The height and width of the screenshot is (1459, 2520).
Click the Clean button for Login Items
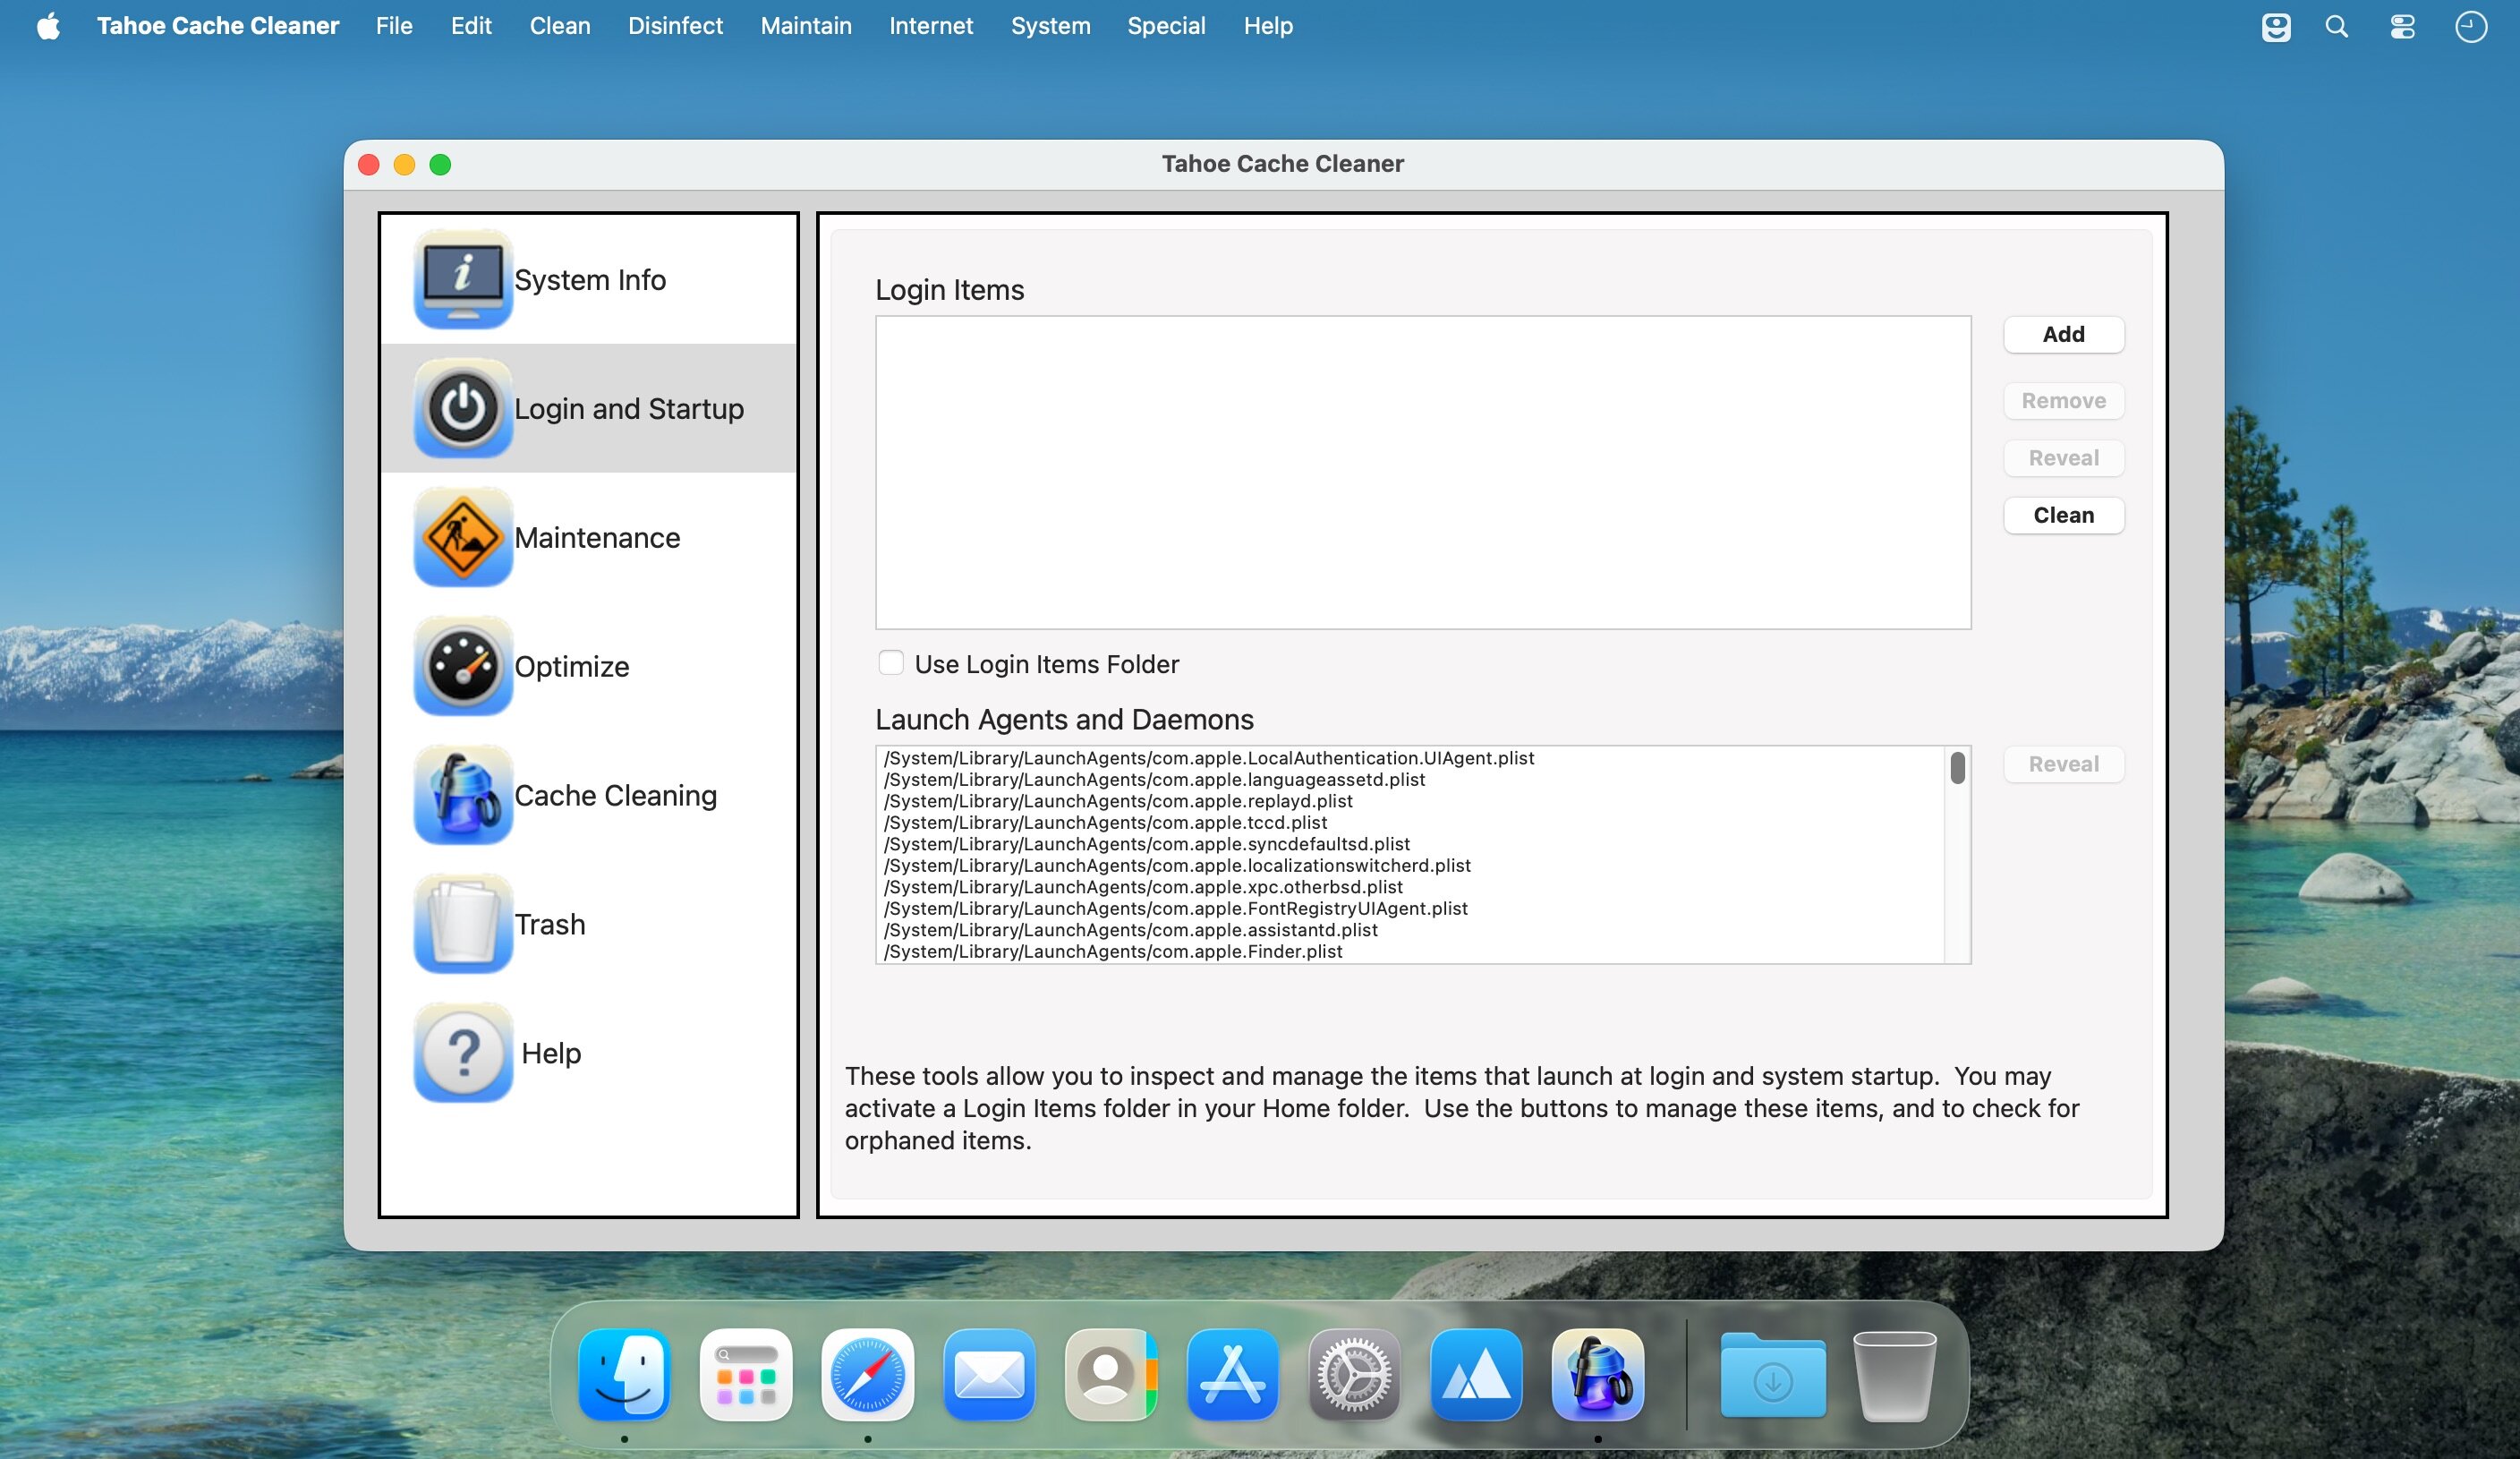(x=2064, y=515)
